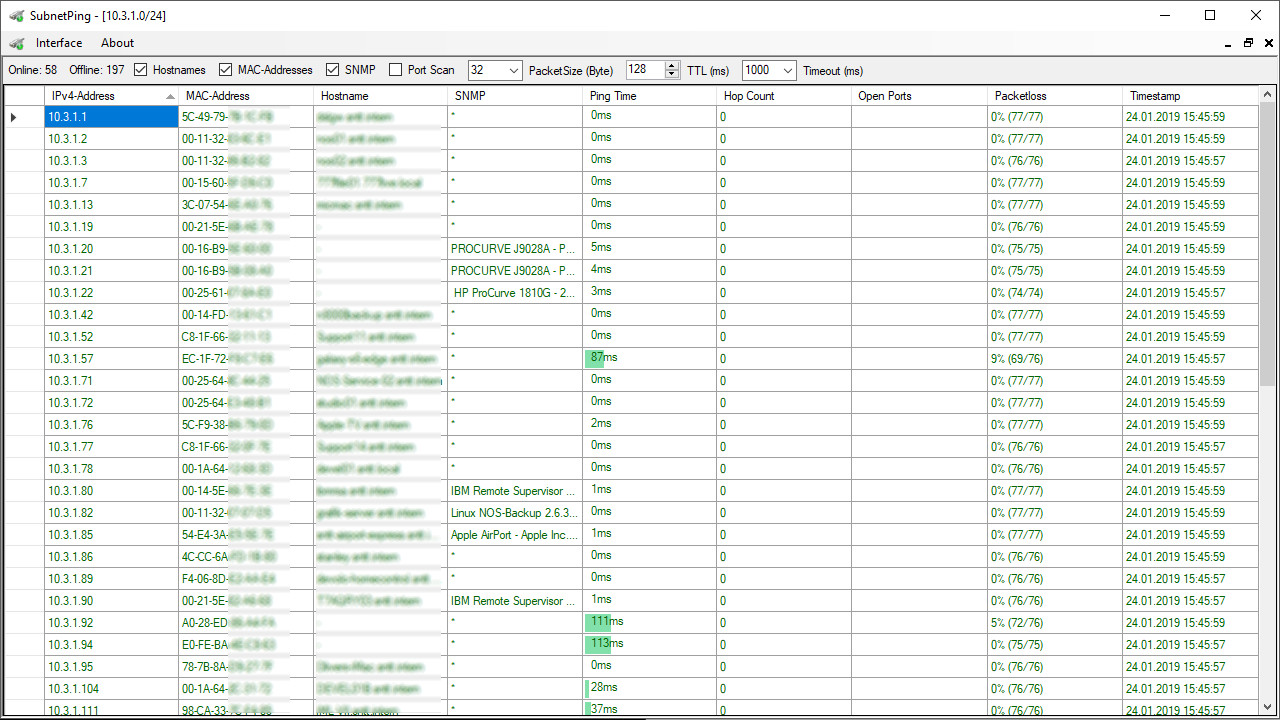This screenshot has height=720, width=1280.
Task: Disable the Hostnames checkbox
Action: pos(141,70)
